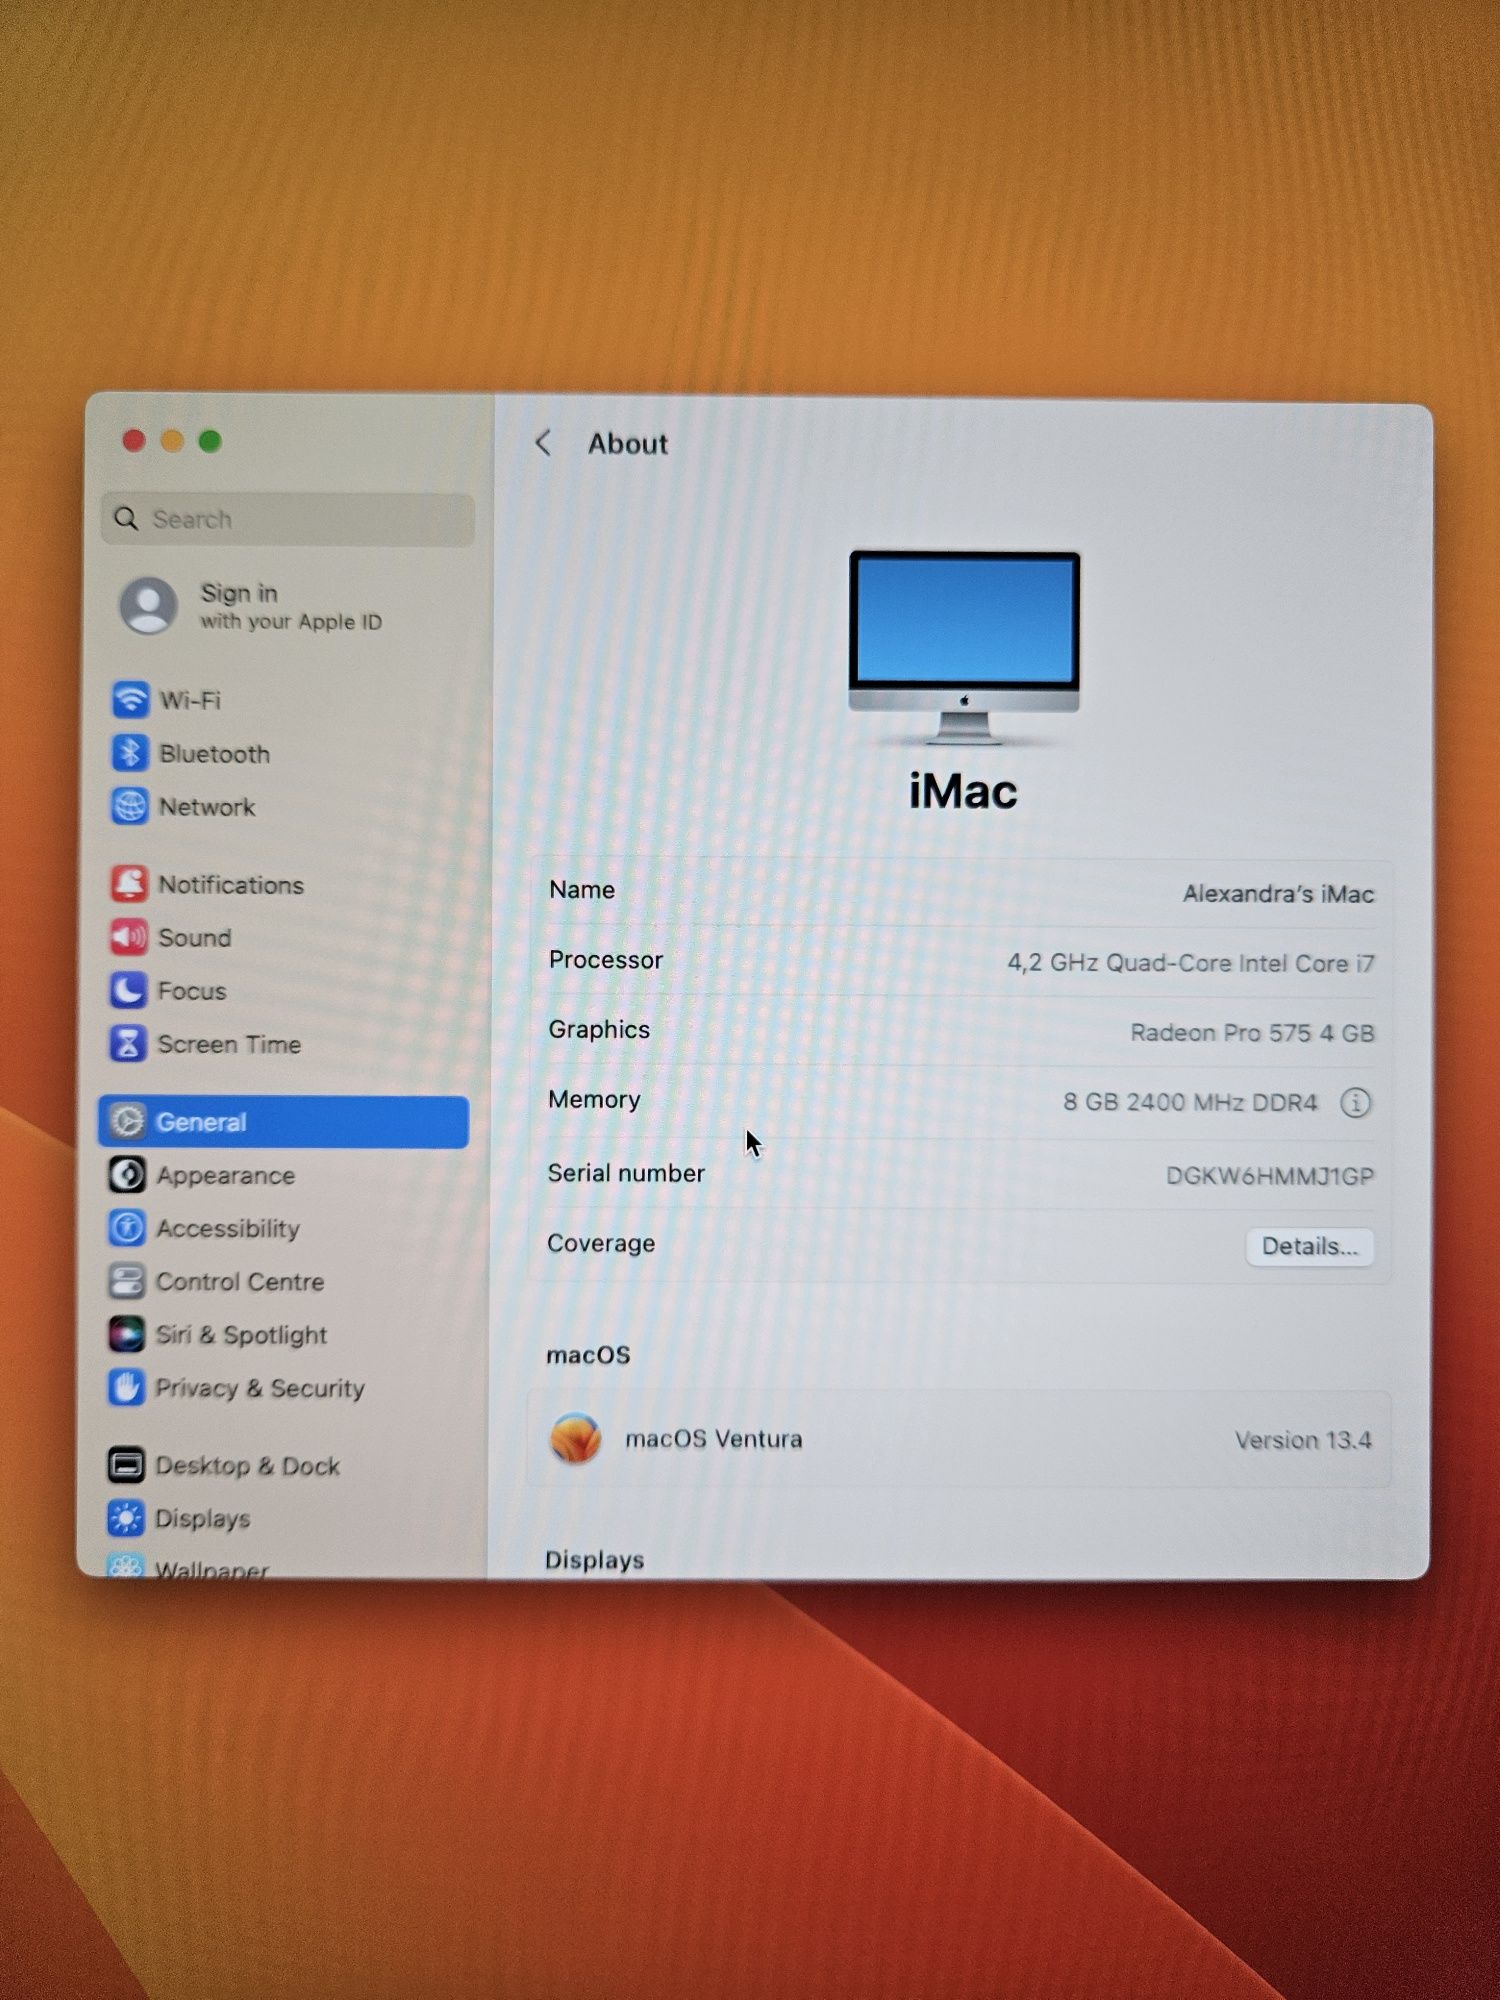
Task: Click the red close window button
Action: (x=134, y=441)
